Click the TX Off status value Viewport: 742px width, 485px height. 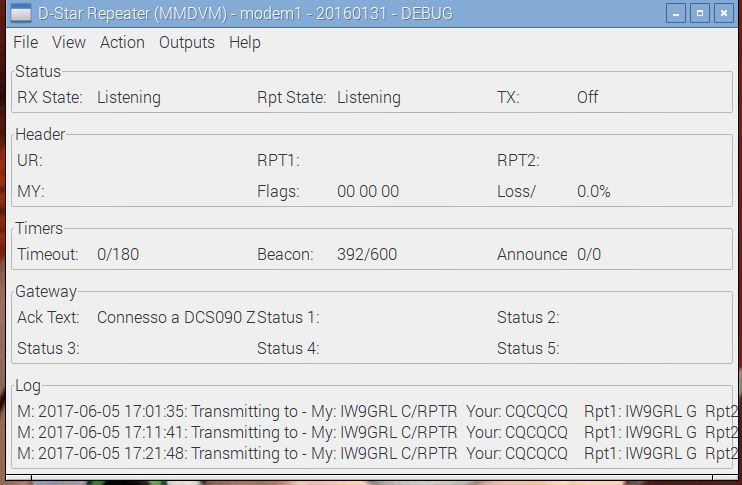point(587,97)
